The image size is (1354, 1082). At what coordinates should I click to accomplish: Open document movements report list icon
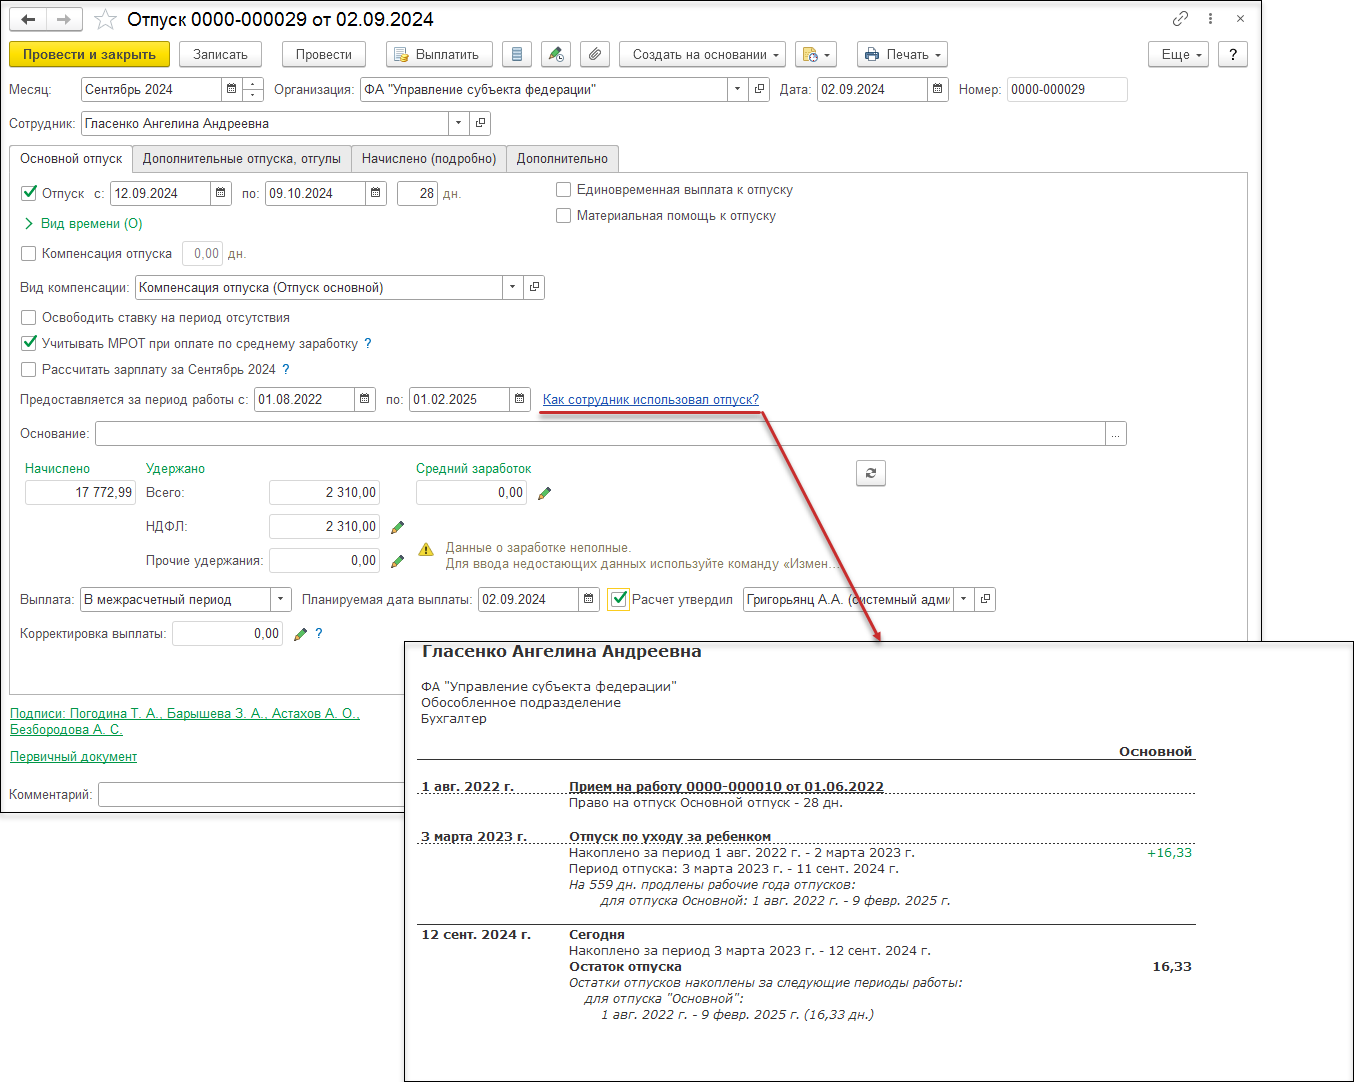516,54
